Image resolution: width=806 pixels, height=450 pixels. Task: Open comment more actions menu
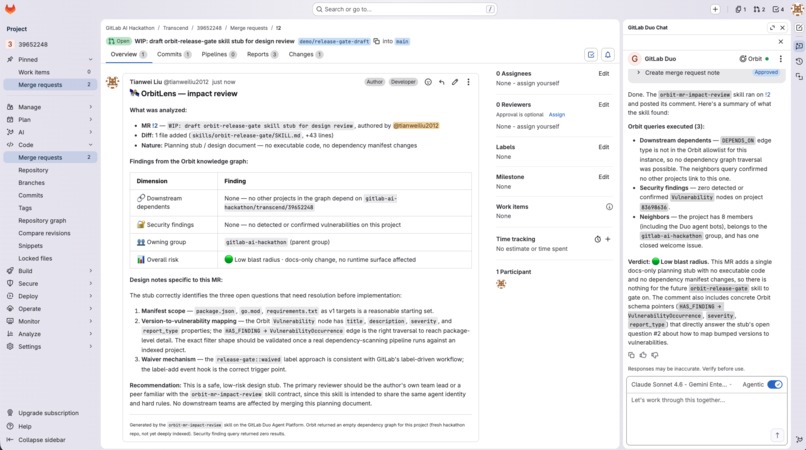[468, 82]
